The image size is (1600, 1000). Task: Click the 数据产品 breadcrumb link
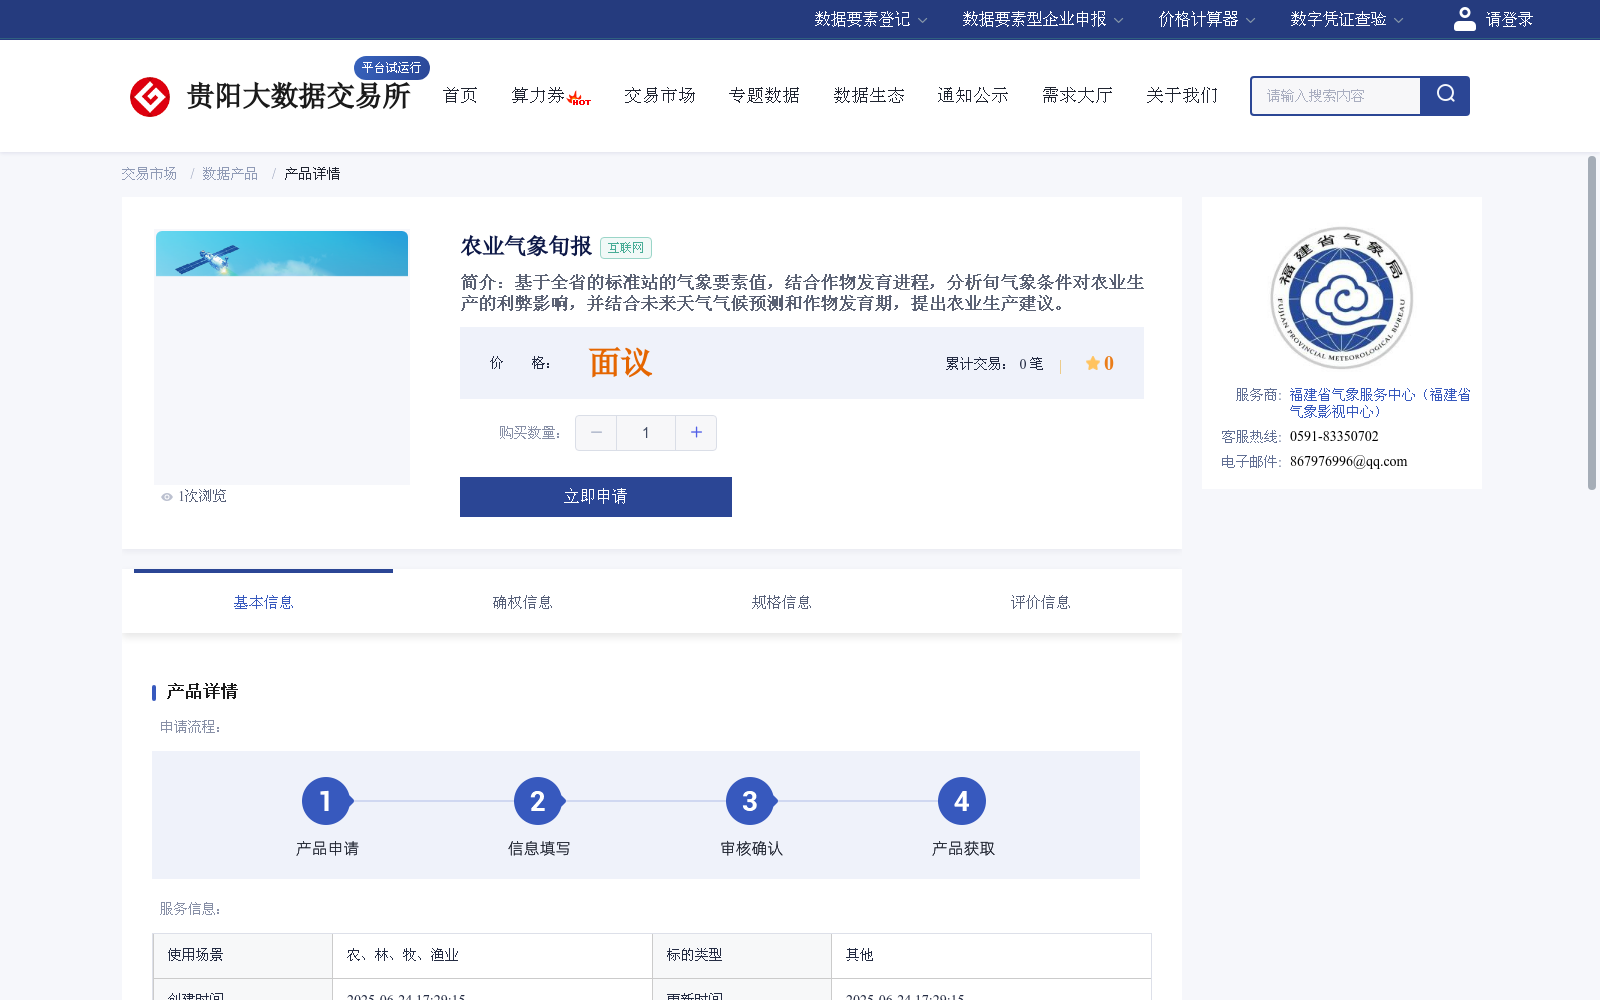pyautogui.click(x=230, y=174)
